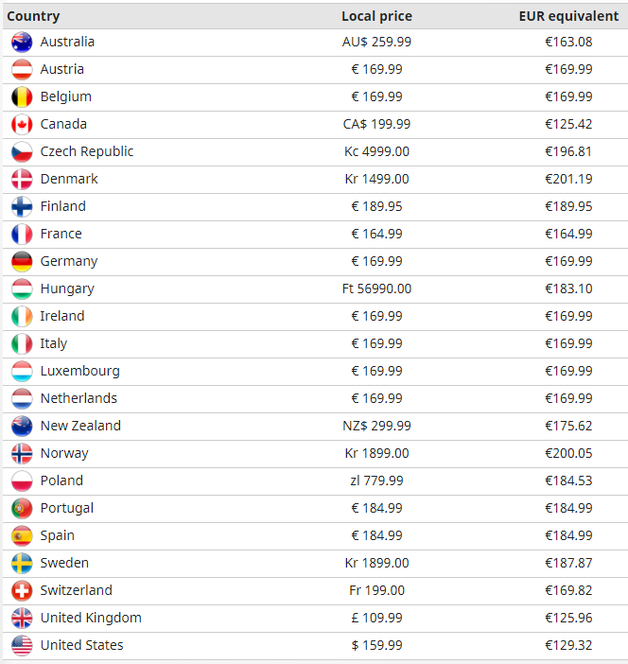Click the Norway local price Kr 1899.00
Image resolution: width=628 pixels, height=664 pixels.
click(x=376, y=453)
